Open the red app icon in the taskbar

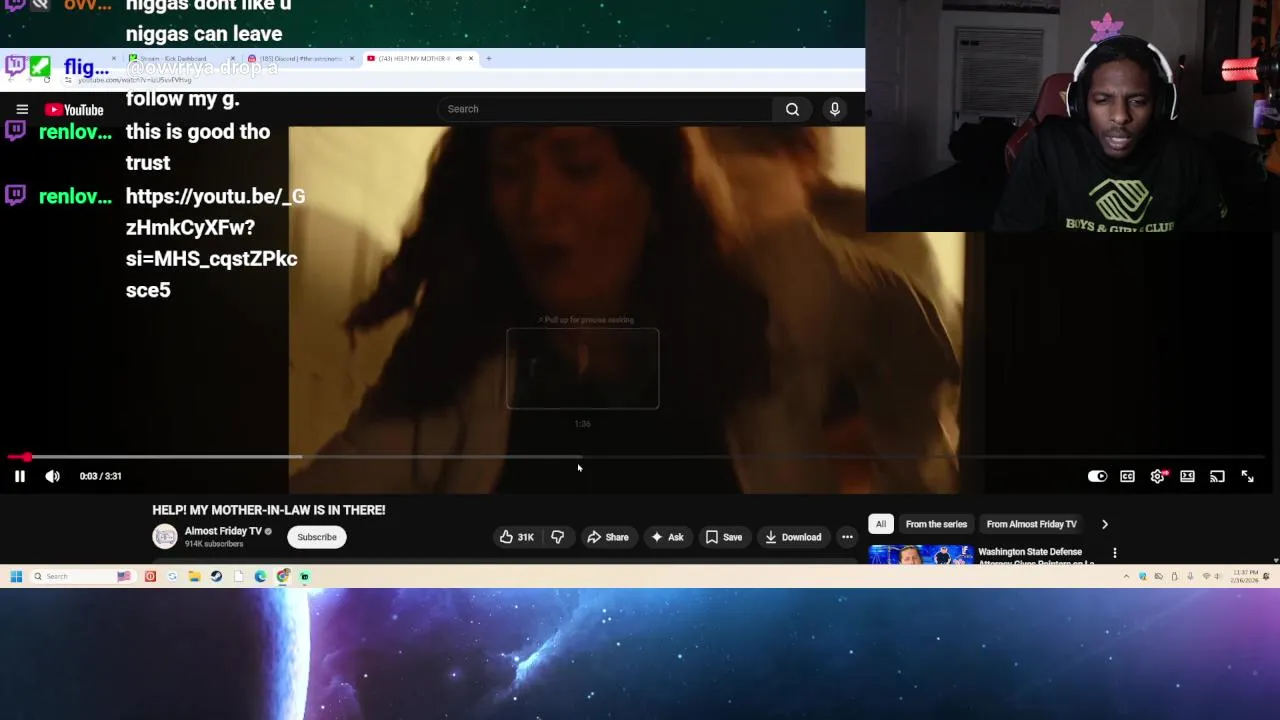point(150,576)
